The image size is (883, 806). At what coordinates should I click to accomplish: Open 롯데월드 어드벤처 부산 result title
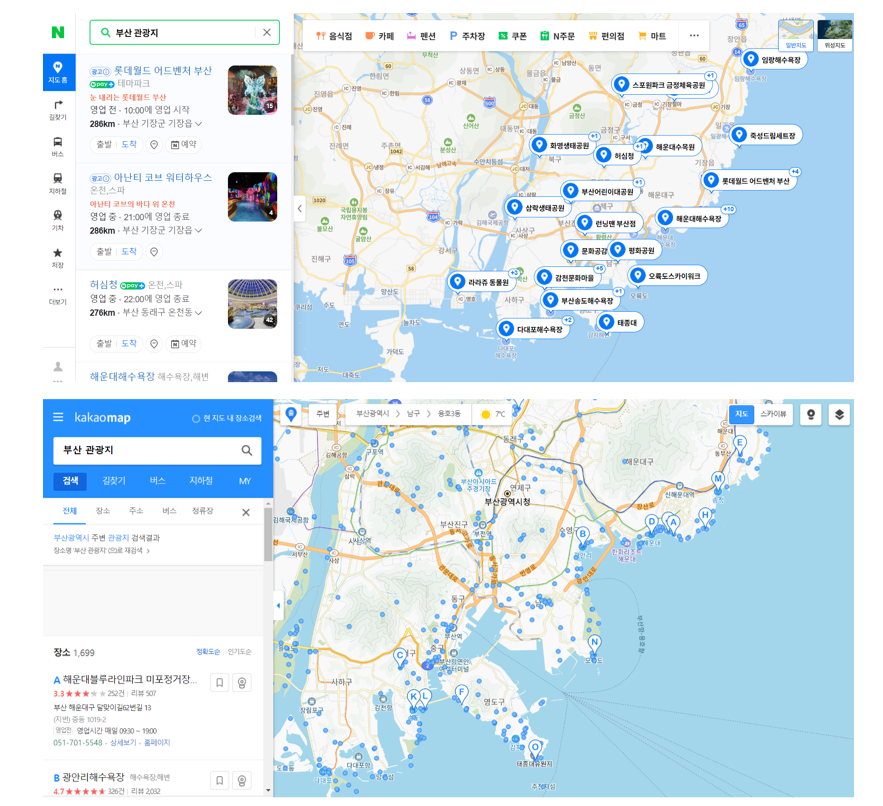click(163, 70)
